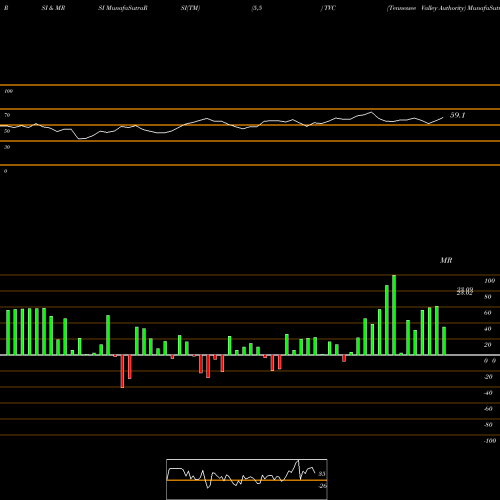
Task: Click the MR axis label -100
Action: coord(490,441)
